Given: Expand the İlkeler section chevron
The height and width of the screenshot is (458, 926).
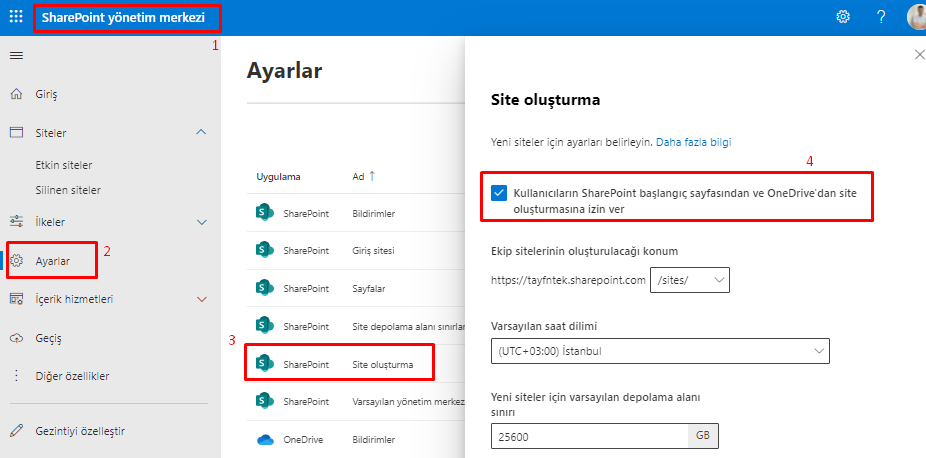Looking at the screenshot, I should point(201,221).
